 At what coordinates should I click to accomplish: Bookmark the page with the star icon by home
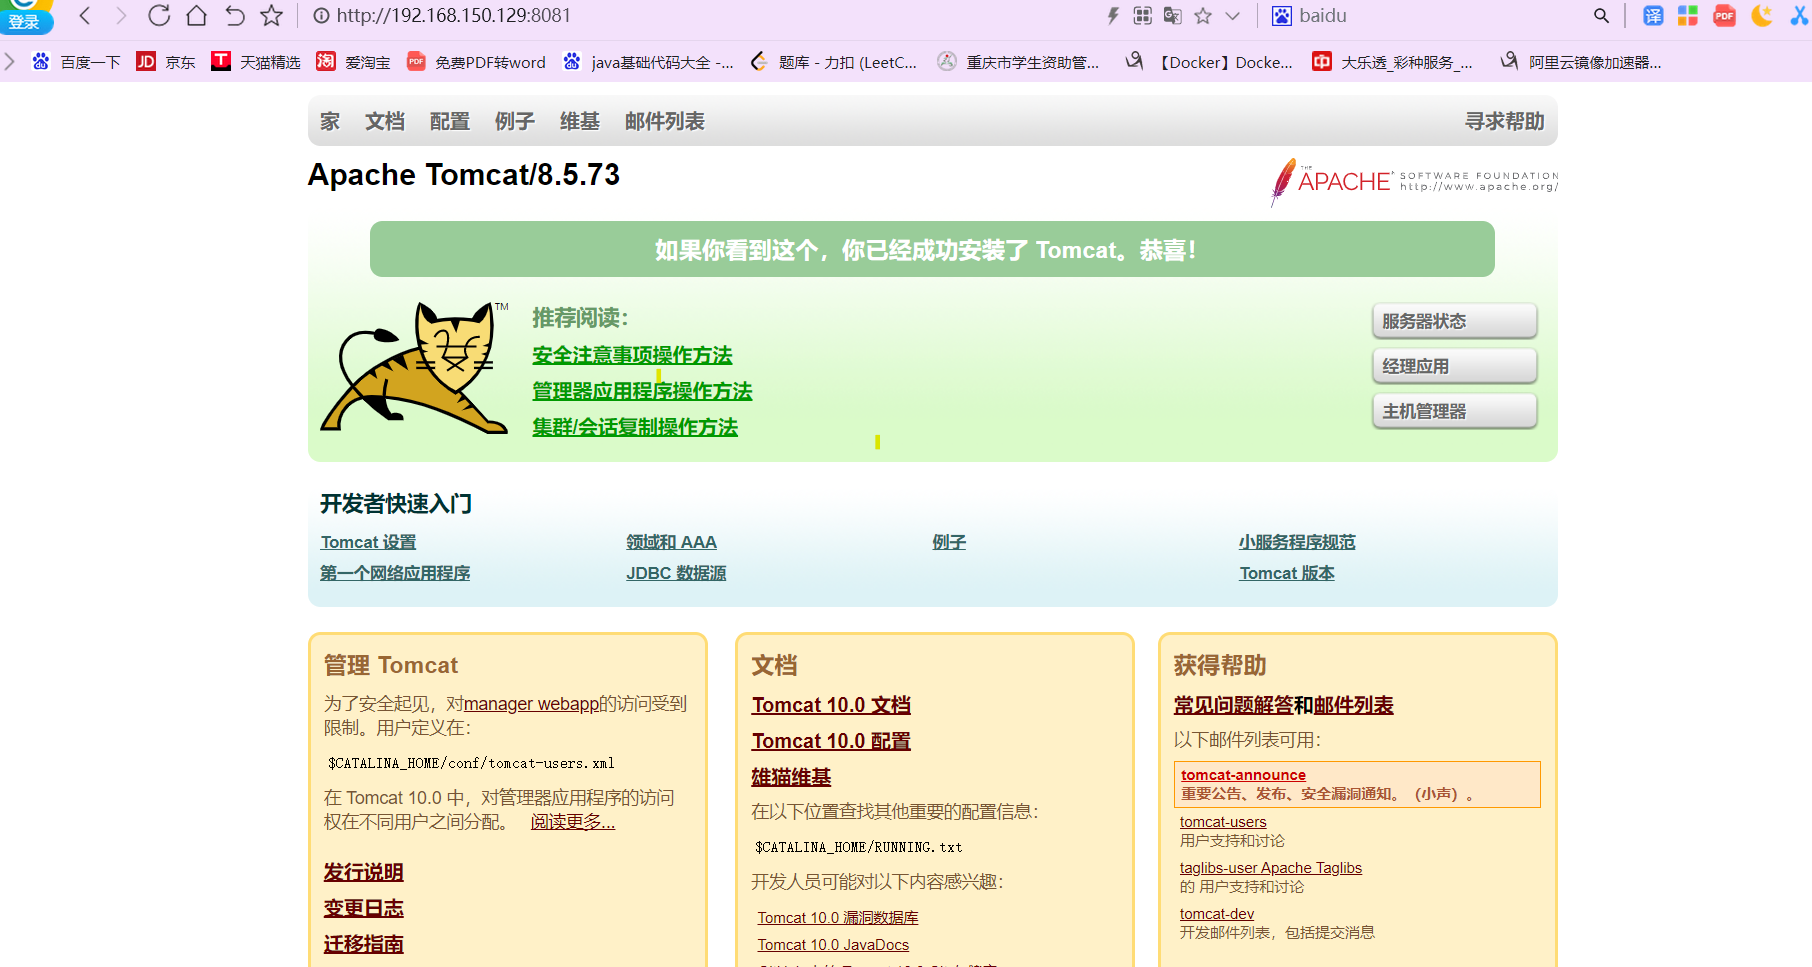[x=271, y=15]
